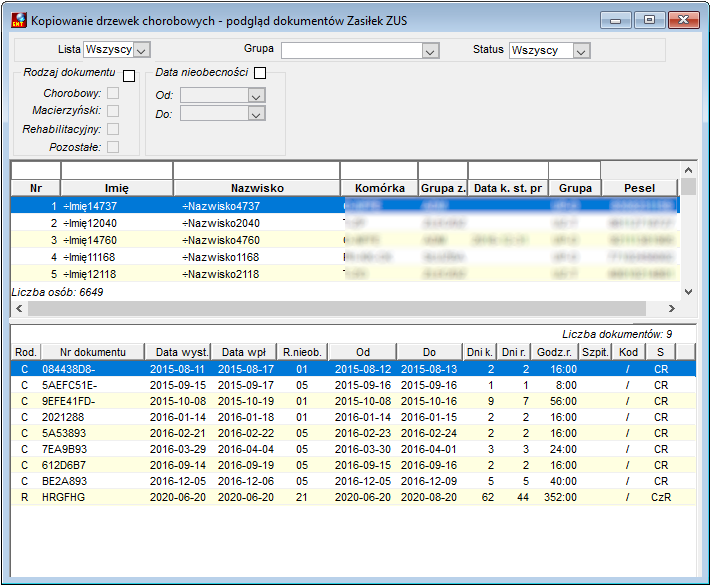Image resolution: width=710 pixels, height=585 pixels.
Task: Select person row Nazwisko2040
Action: pyautogui.click(x=345, y=223)
